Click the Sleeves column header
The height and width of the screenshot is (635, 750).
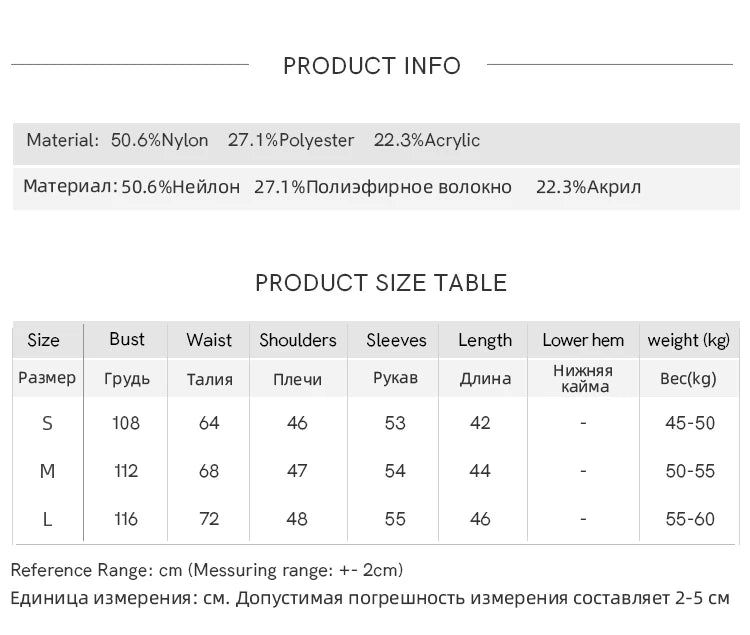pyautogui.click(x=396, y=340)
